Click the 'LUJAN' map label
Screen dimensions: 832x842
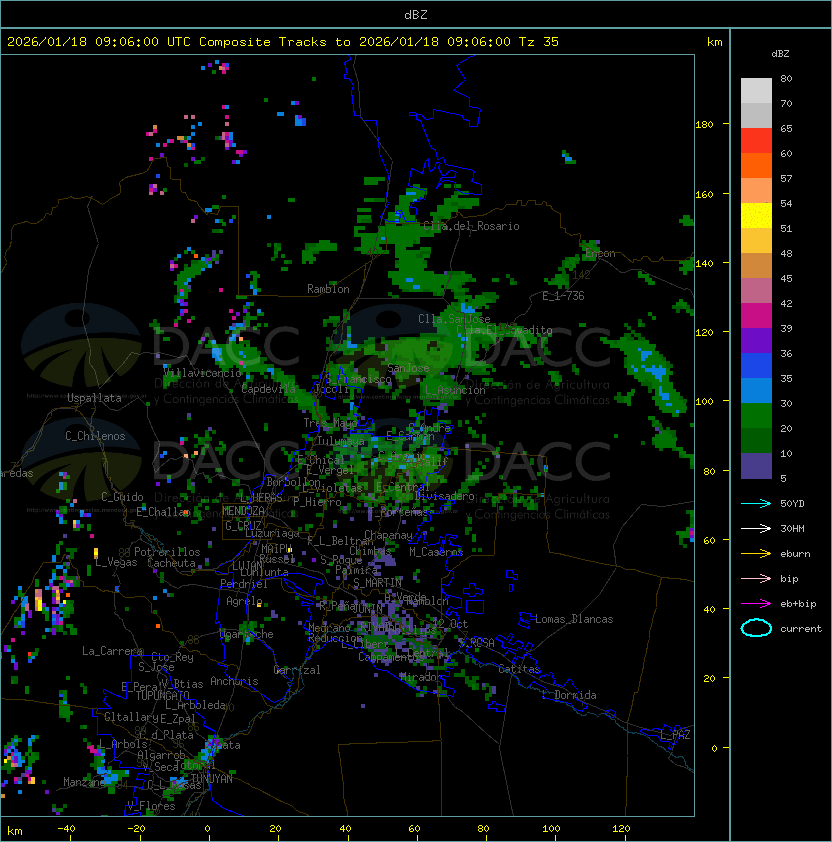tap(247, 566)
